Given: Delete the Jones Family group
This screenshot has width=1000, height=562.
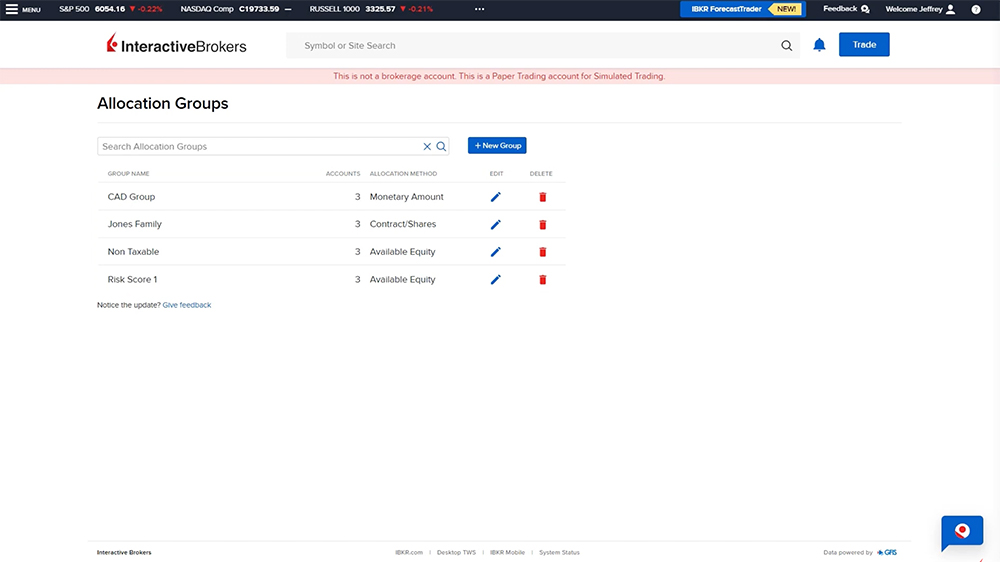Looking at the screenshot, I should (543, 225).
